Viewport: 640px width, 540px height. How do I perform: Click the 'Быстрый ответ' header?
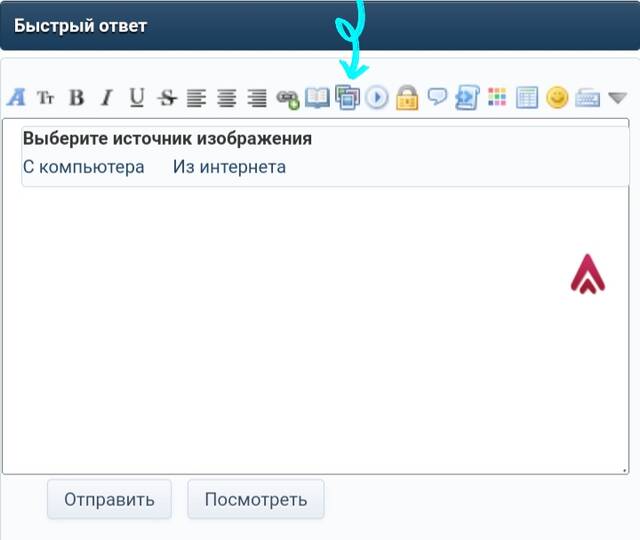(x=80, y=26)
